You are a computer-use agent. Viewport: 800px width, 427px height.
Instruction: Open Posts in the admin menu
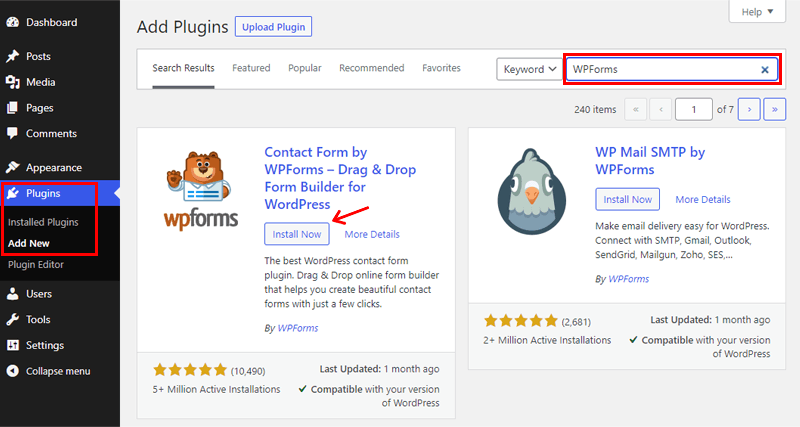click(38, 56)
